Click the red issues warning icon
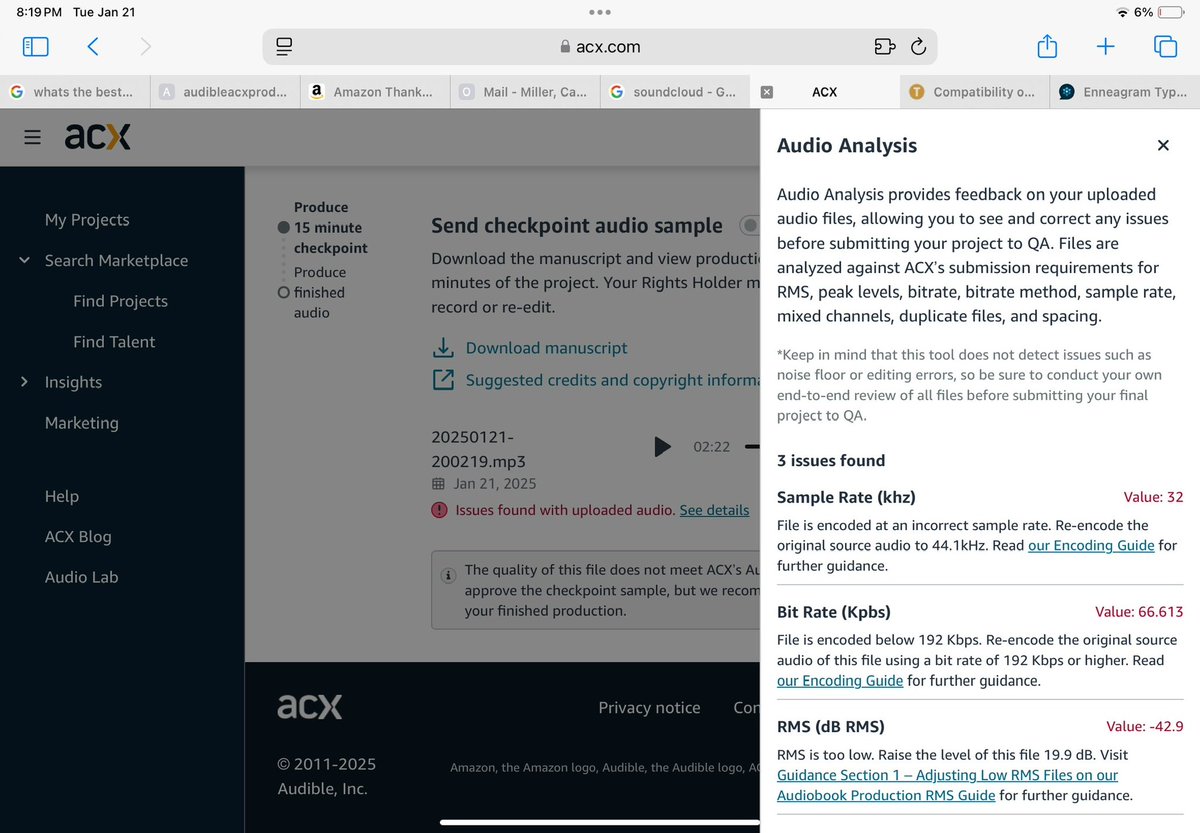Screen dimensions: 1200x833 click(x=439, y=510)
